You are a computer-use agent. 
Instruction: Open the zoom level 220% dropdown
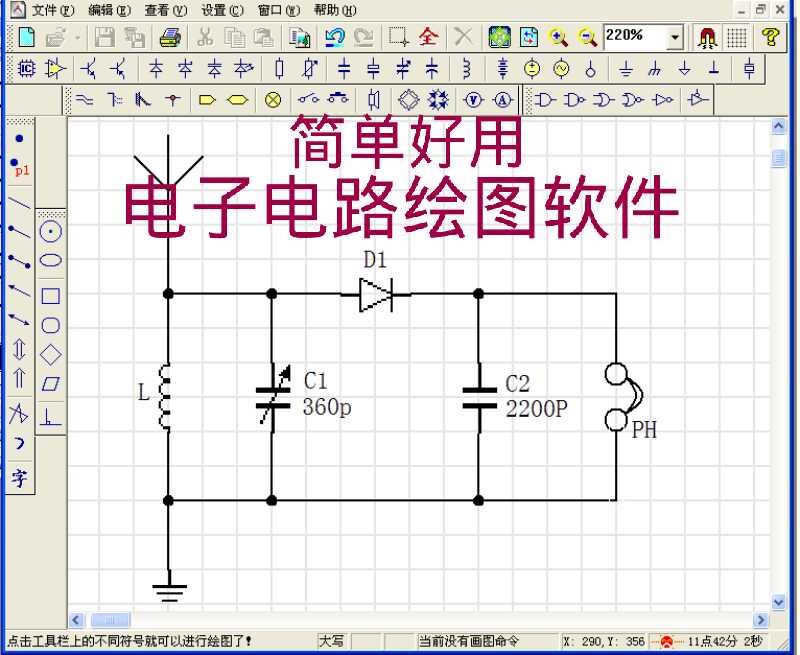(x=673, y=37)
